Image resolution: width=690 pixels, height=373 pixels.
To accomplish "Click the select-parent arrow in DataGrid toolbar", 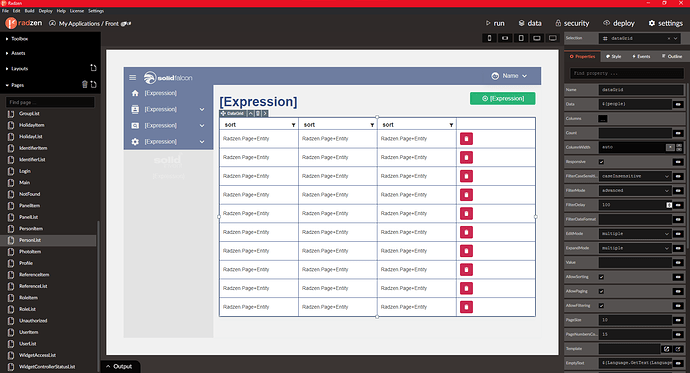I will tap(250, 113).
